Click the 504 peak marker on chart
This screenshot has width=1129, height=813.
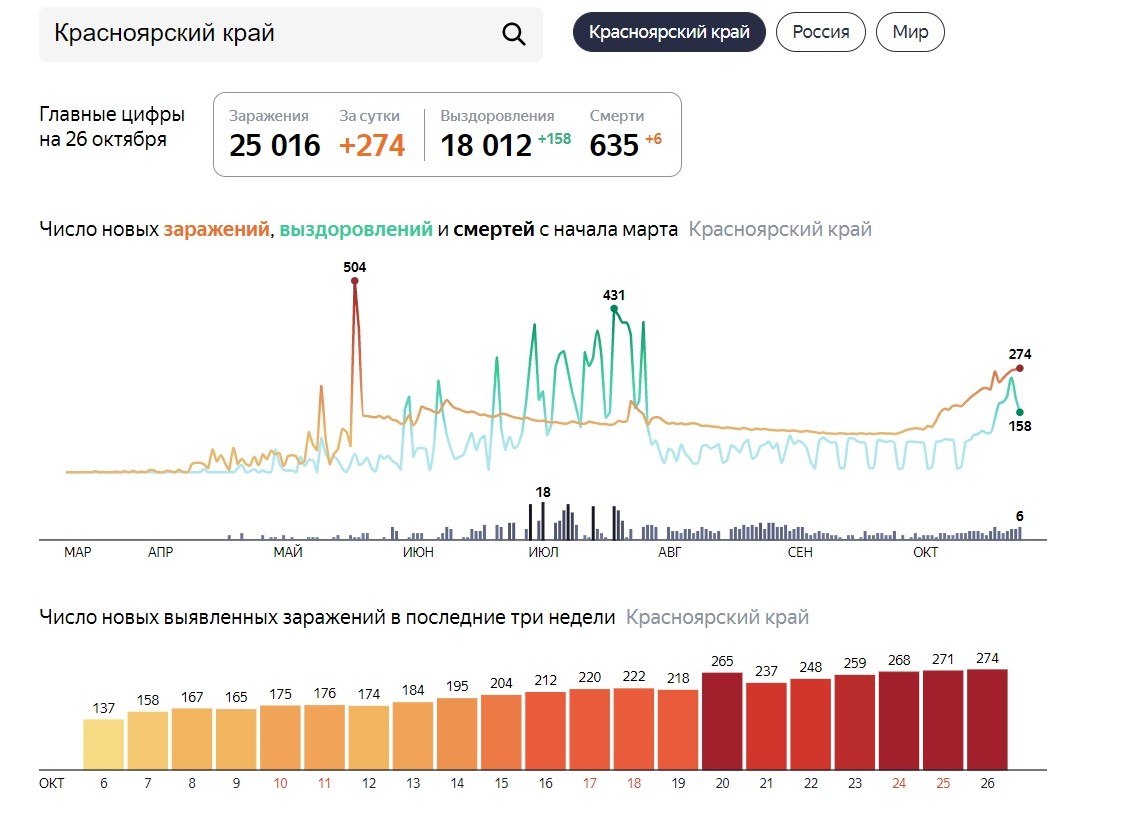pos(354,281)
